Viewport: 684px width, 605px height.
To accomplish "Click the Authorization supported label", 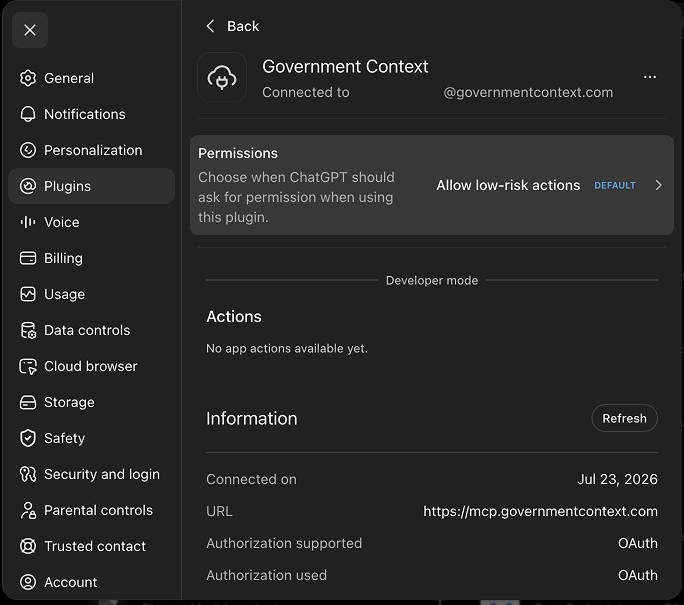I will click(284, 543).
